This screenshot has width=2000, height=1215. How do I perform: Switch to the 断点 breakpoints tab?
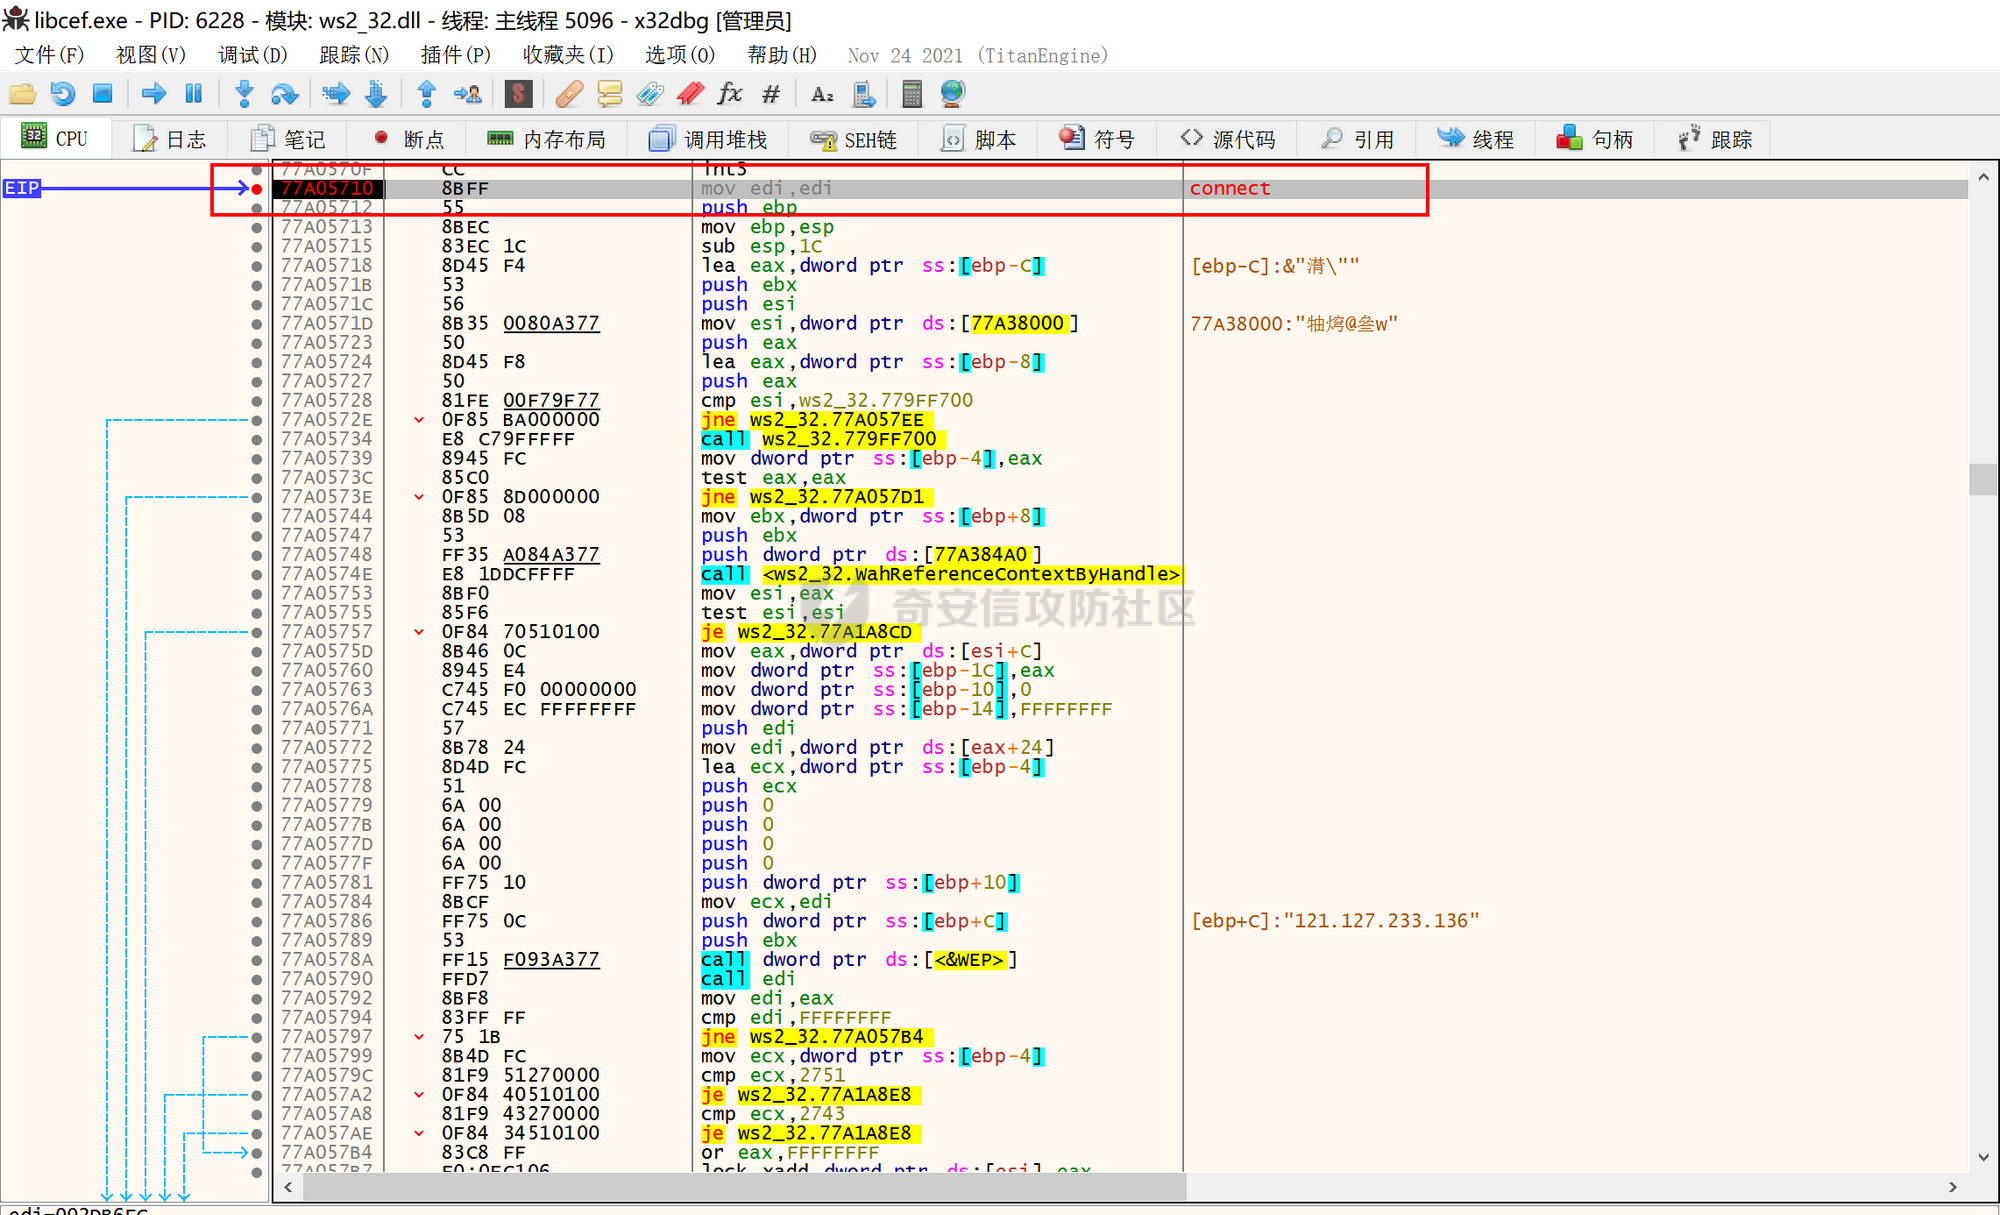pyautogui.click(x=409, y=139)
